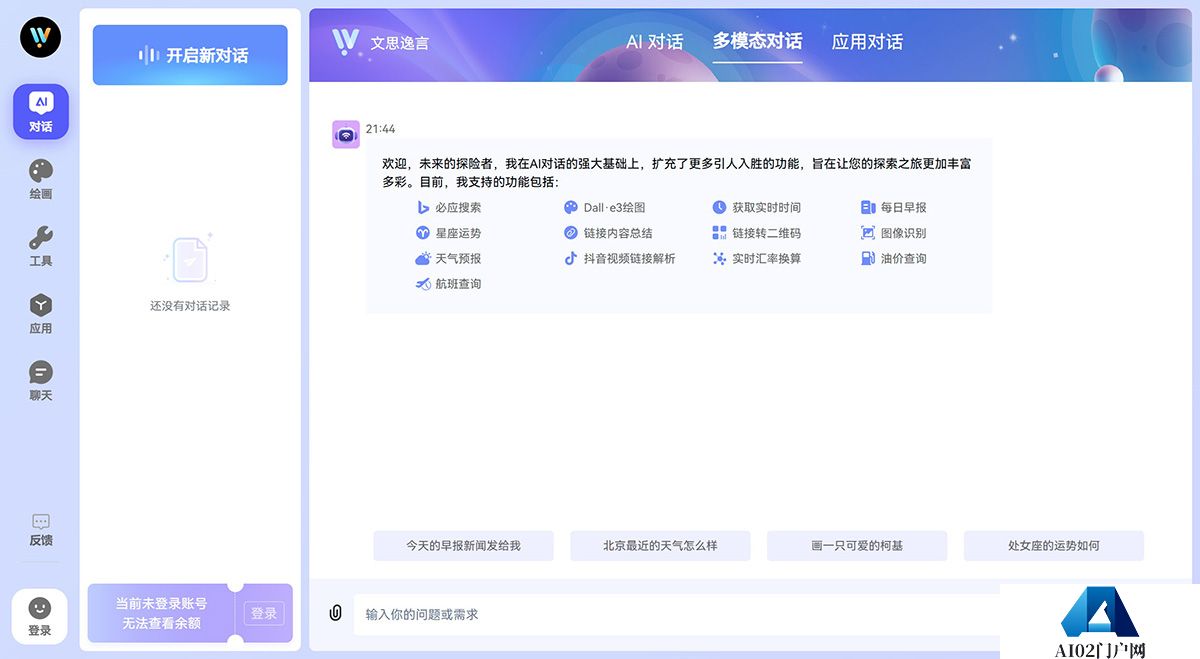
Task: Click the 21:44 message timestamp
Action: [380, 129]
